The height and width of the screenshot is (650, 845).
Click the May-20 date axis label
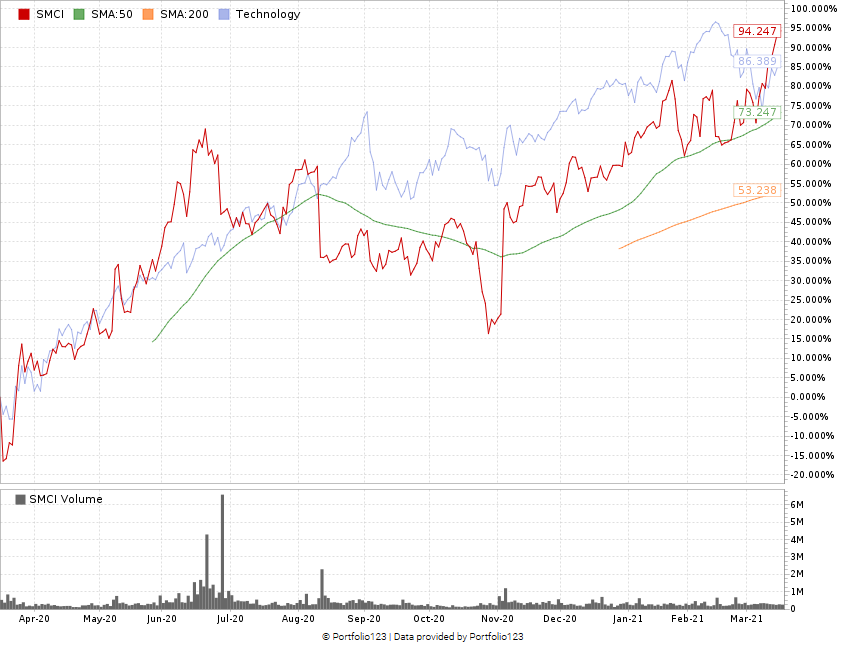pos(100,619)
